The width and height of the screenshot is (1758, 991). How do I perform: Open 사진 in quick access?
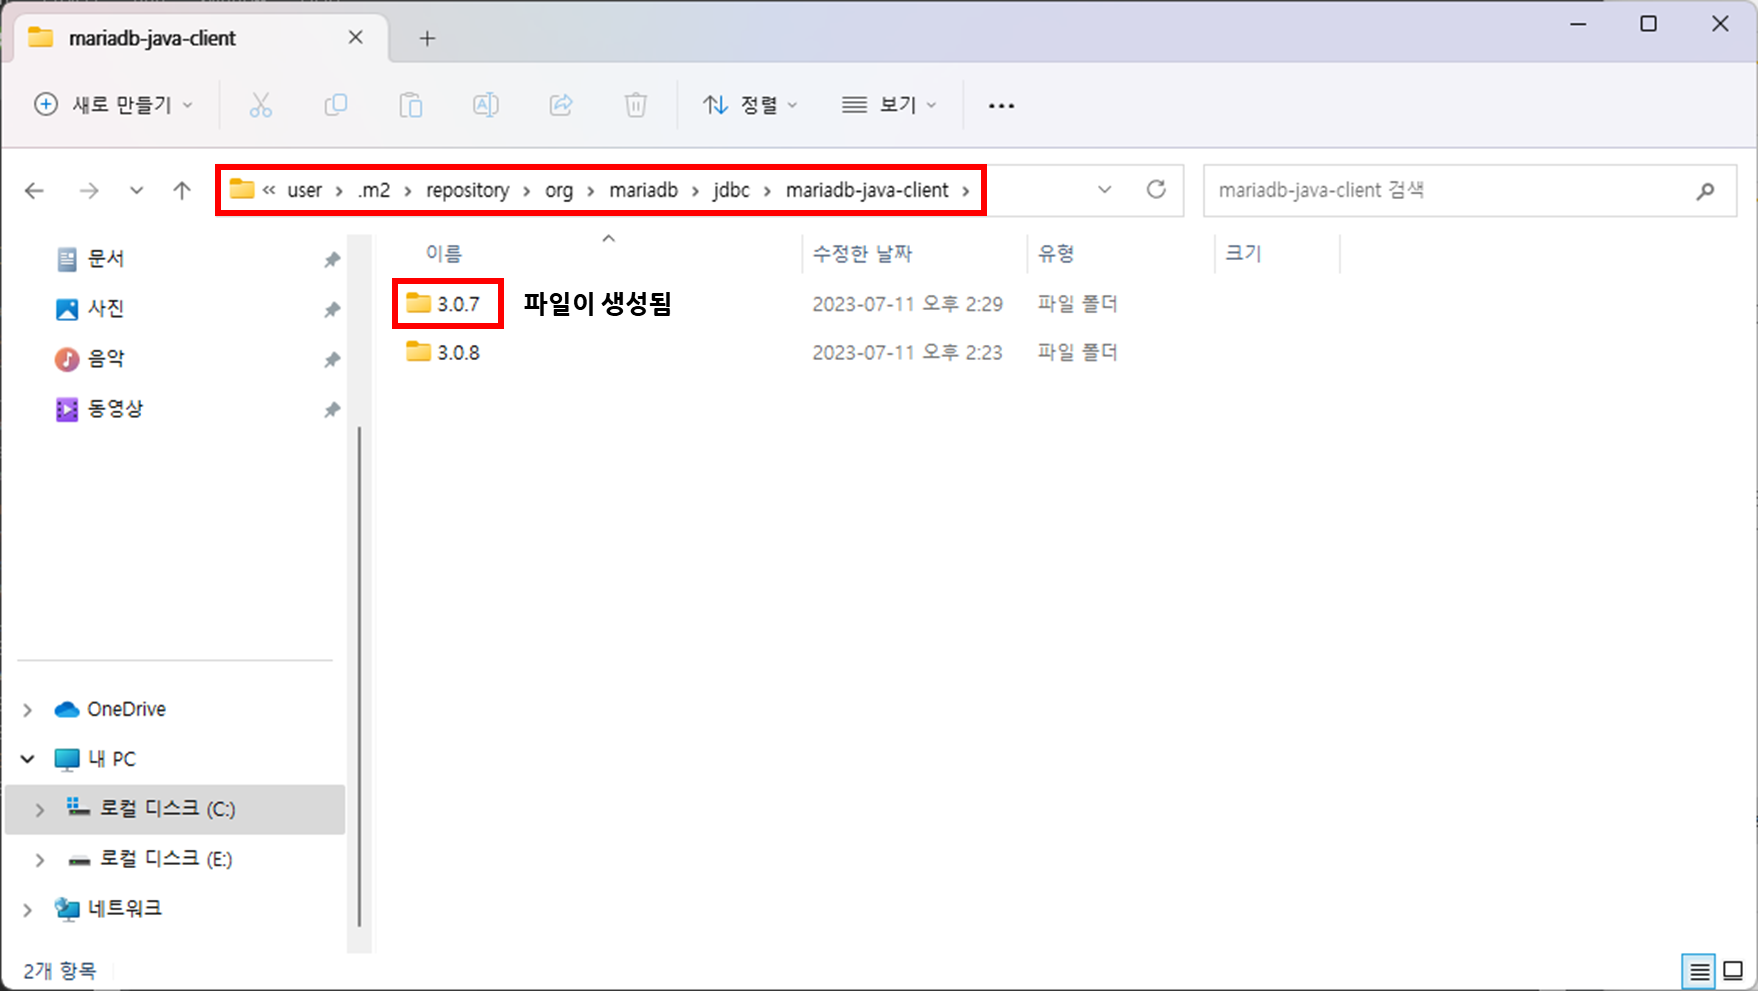point(106,309)
